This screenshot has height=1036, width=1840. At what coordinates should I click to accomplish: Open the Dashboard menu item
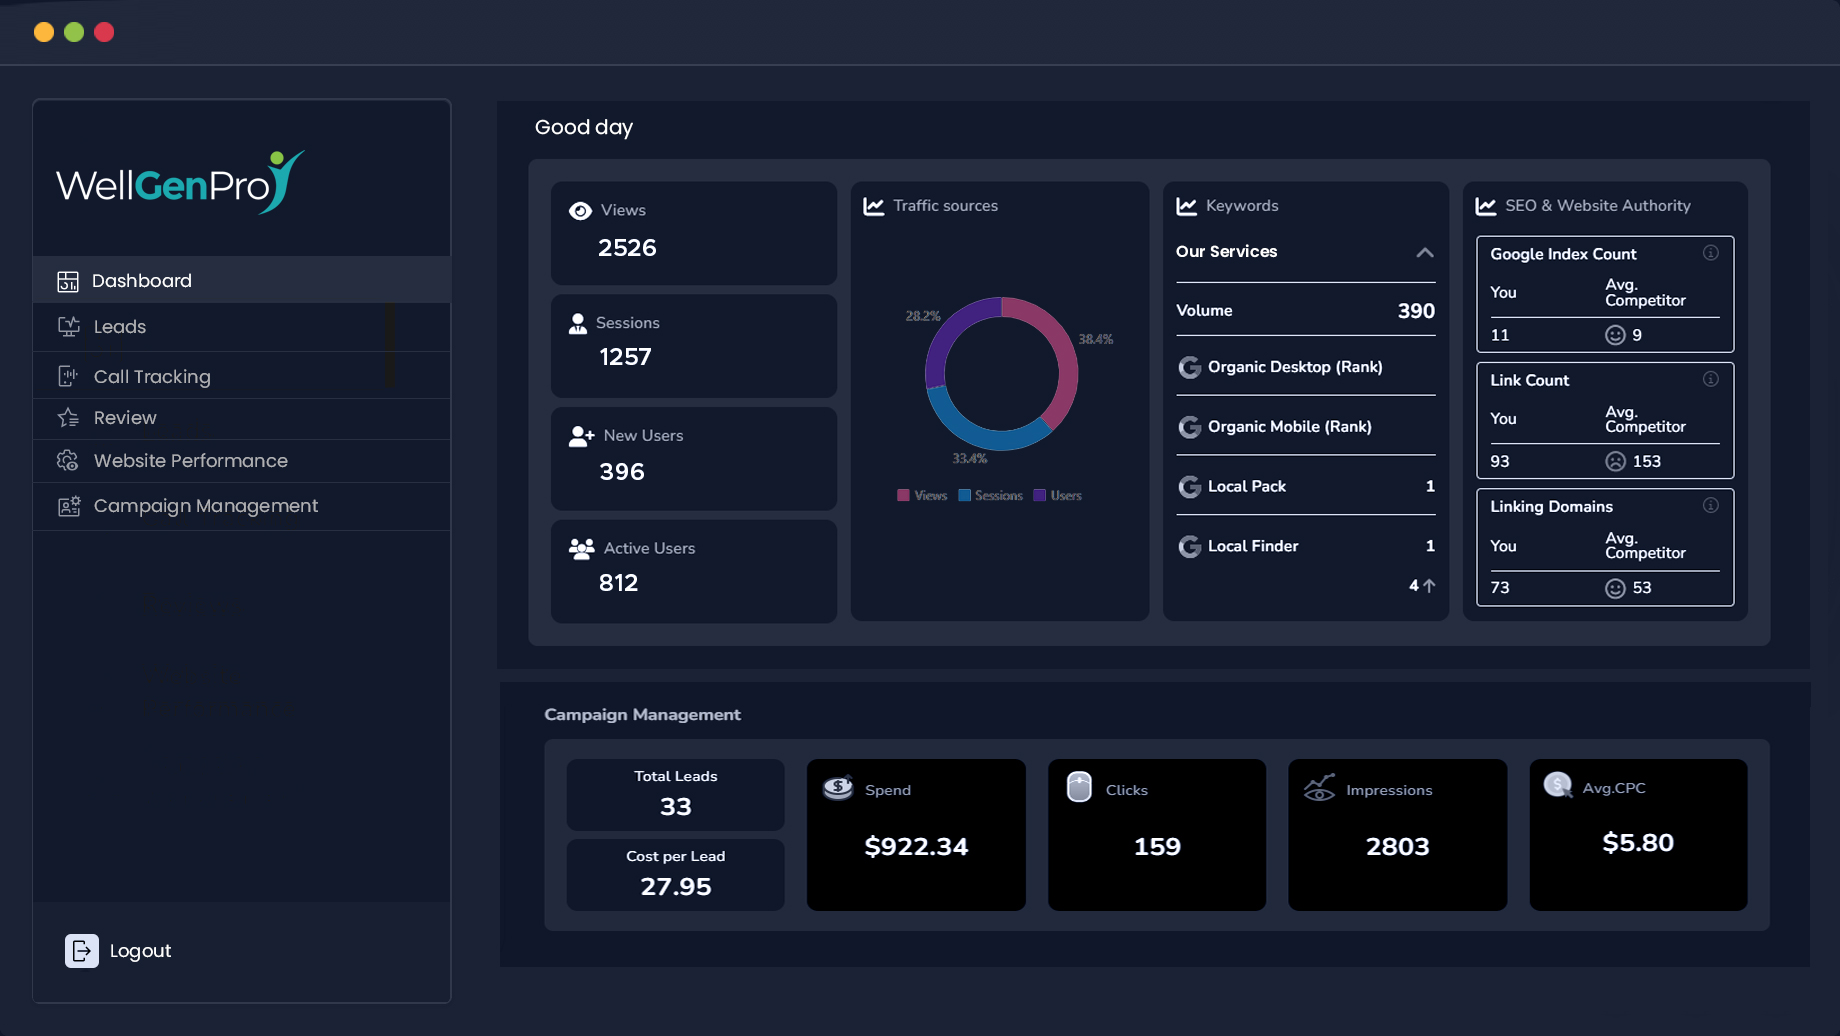point(241,280)
